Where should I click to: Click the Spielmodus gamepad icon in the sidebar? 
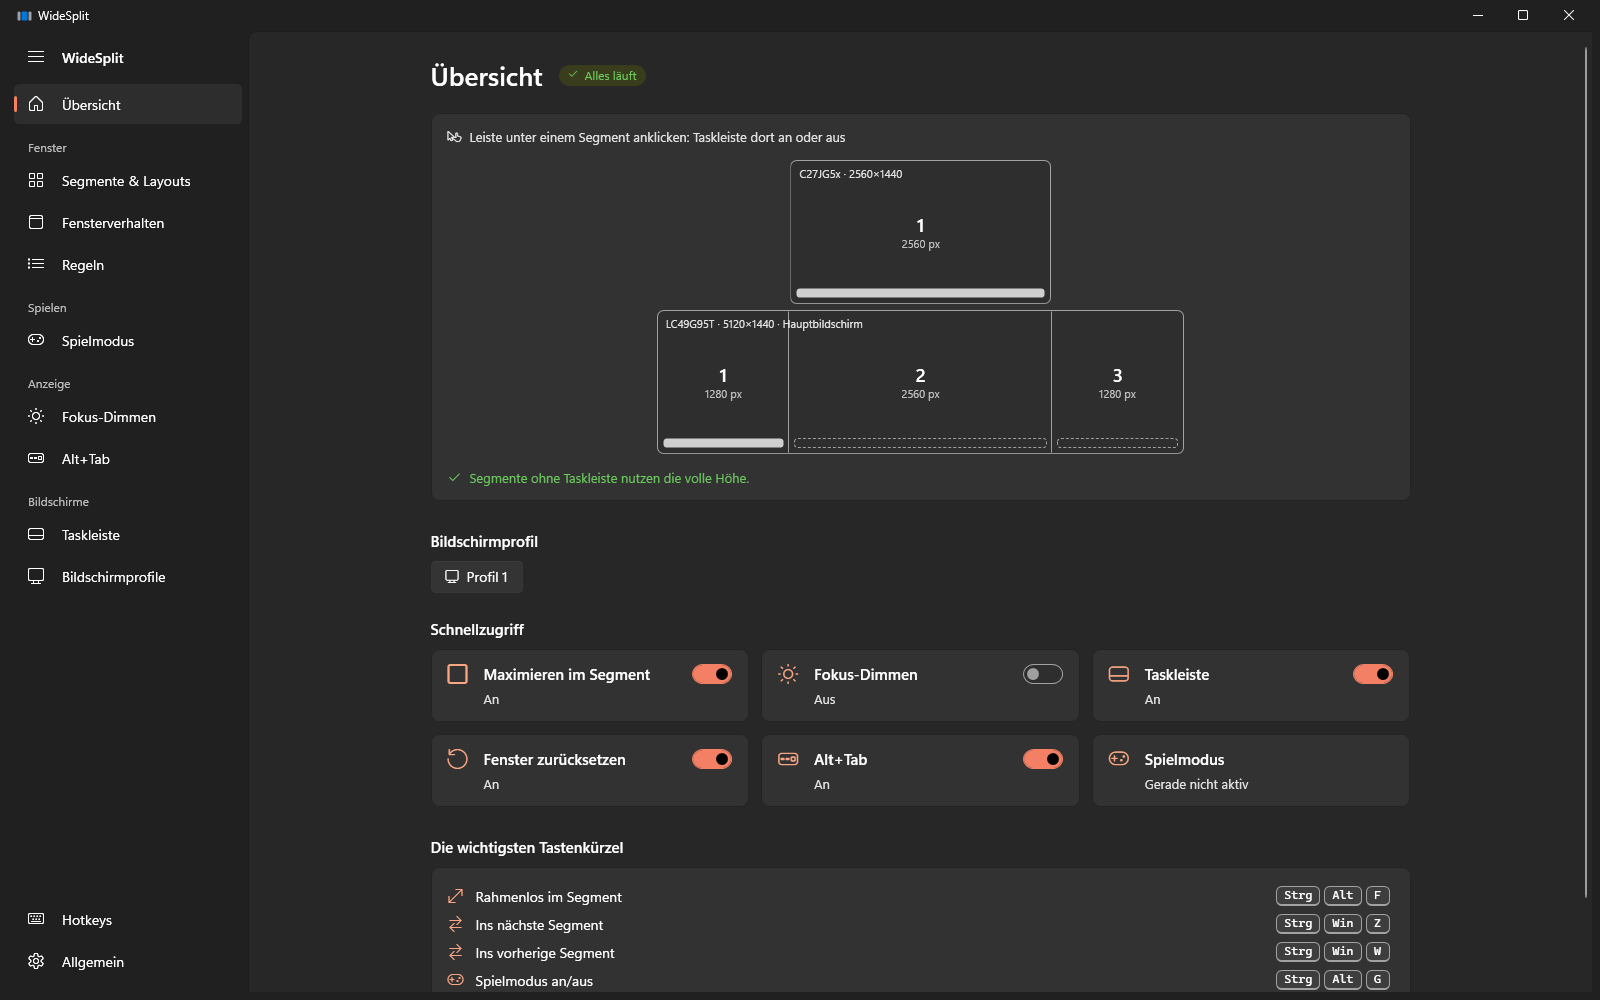(36, 340)
